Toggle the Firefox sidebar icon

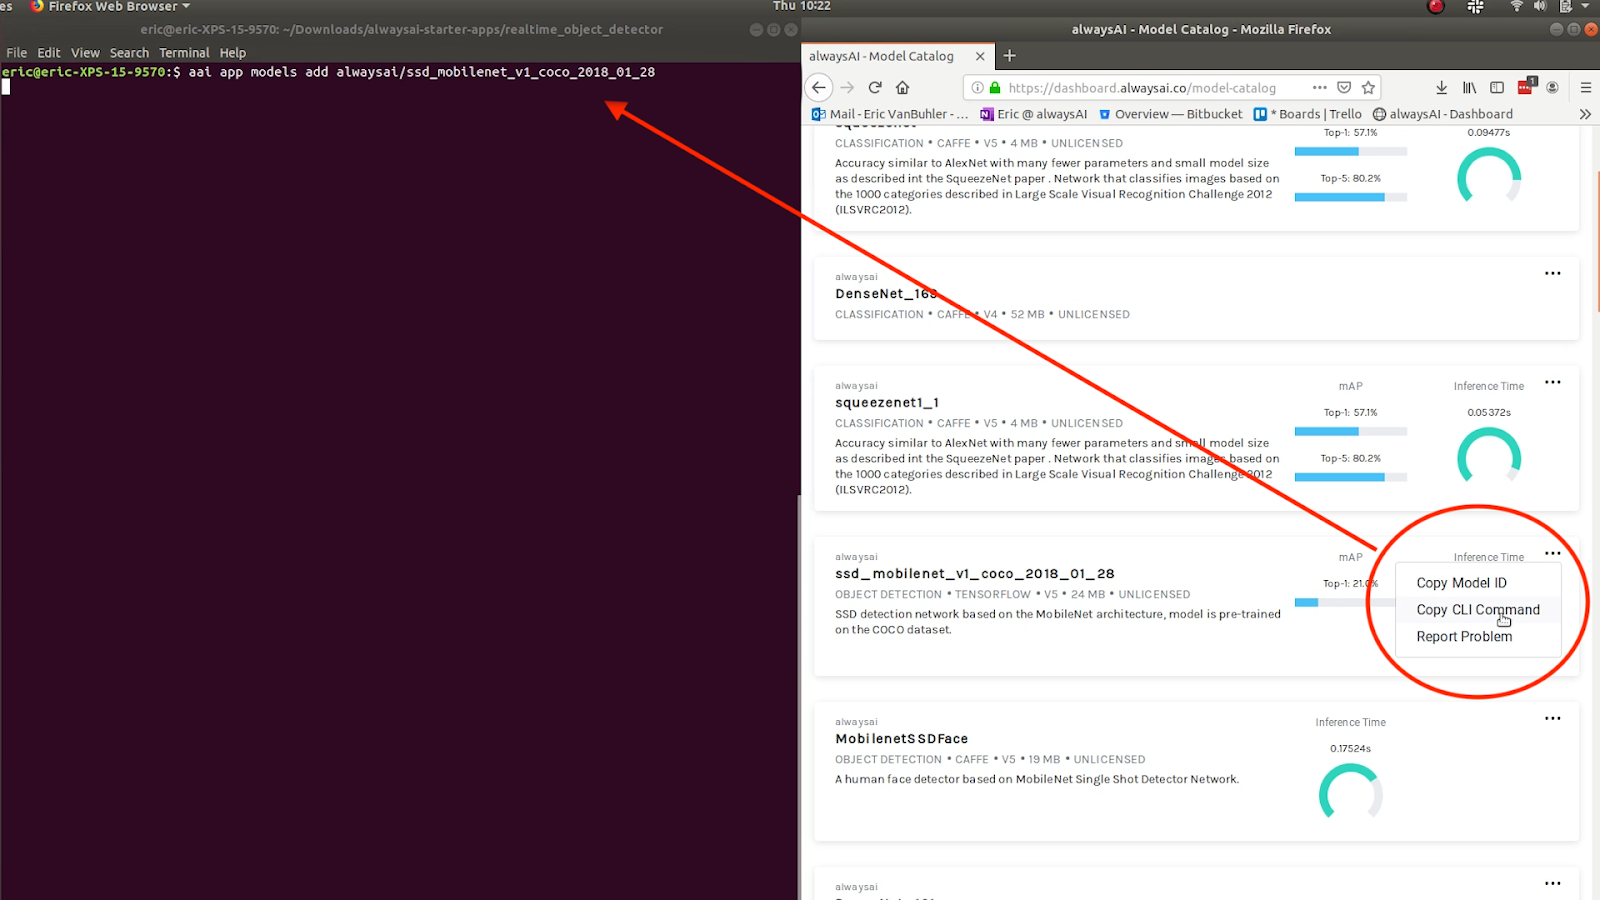coord(1497,87)
